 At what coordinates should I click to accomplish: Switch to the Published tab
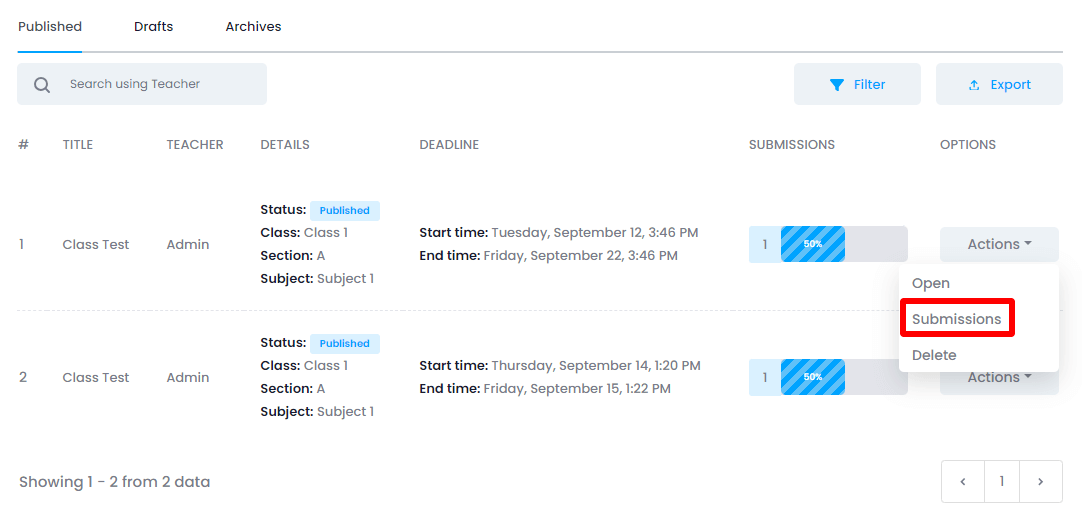click(x=50, y=27)
